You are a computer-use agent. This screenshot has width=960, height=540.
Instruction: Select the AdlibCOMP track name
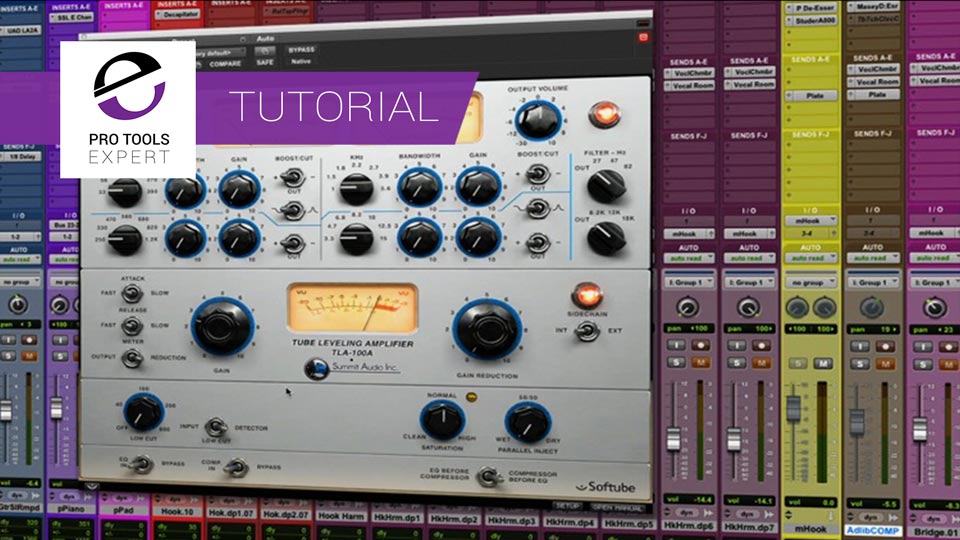coord(872,530)
